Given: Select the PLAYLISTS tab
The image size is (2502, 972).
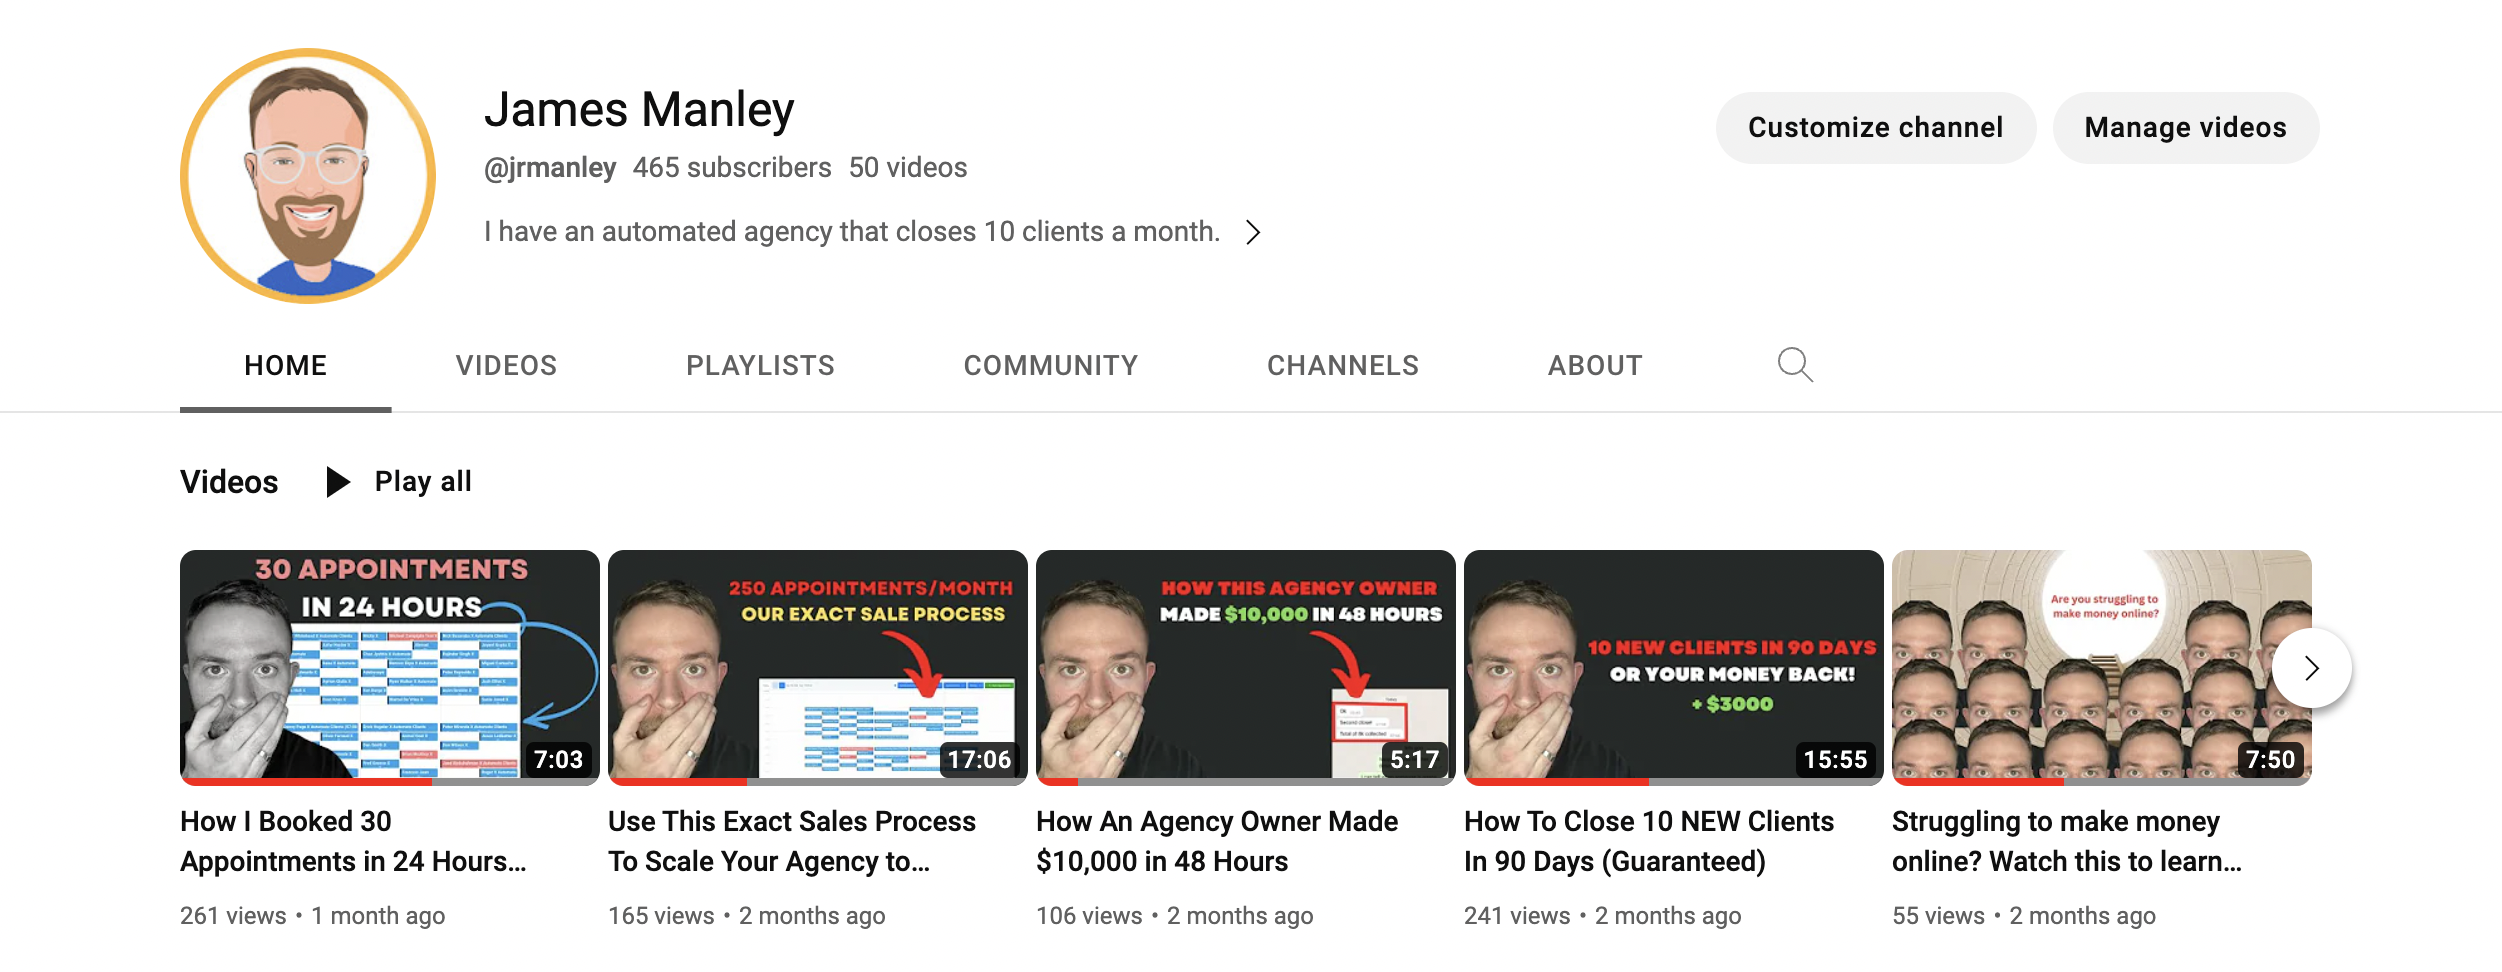Looking at the screenshot, I should pyautogui.click(x=760, y=365).
